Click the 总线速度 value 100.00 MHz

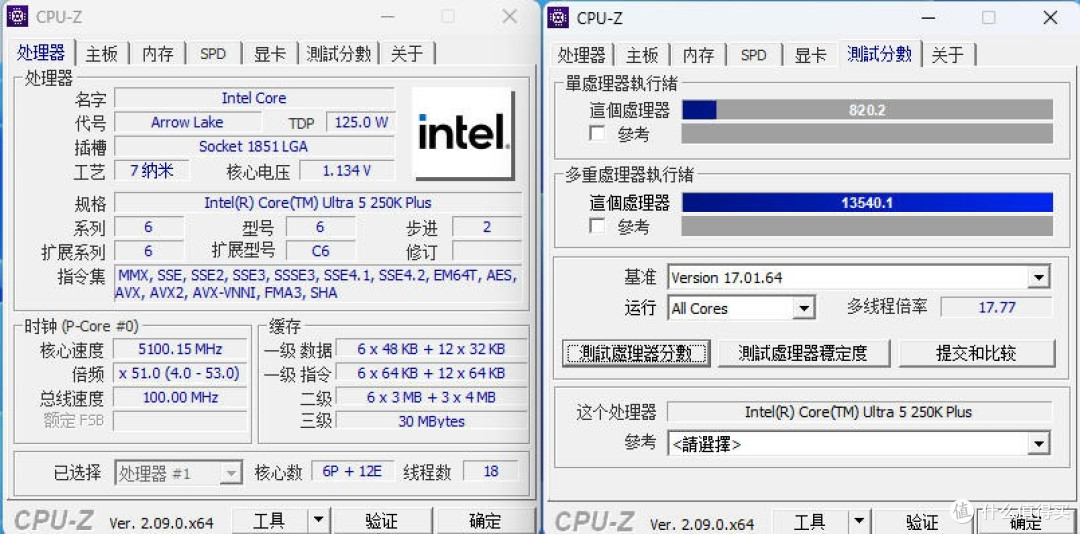point(180,398)
